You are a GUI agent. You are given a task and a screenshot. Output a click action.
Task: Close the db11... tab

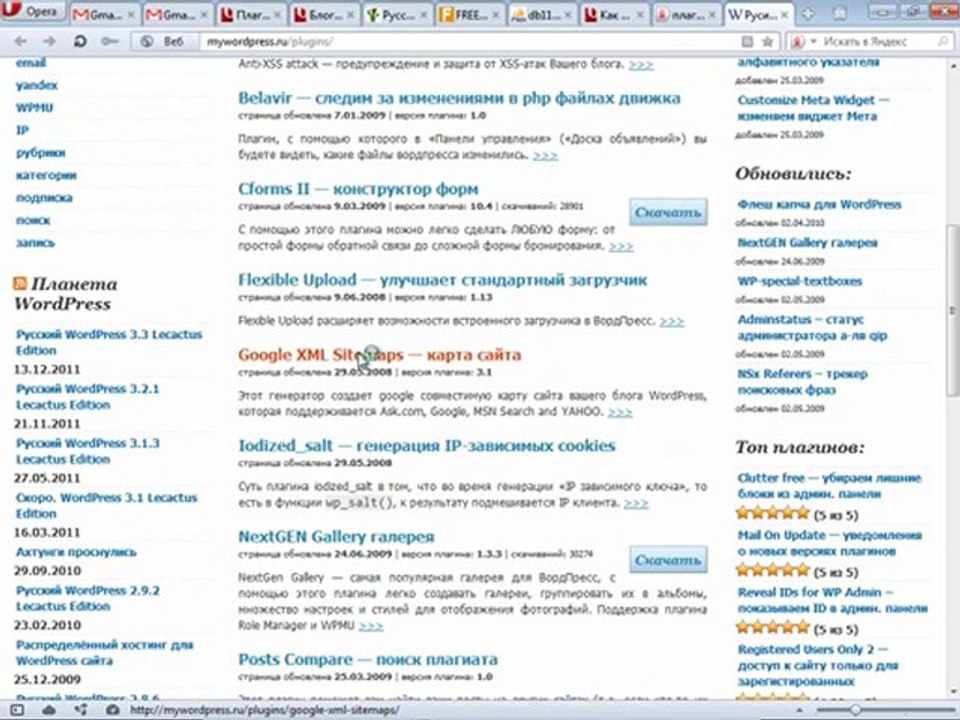568,15
